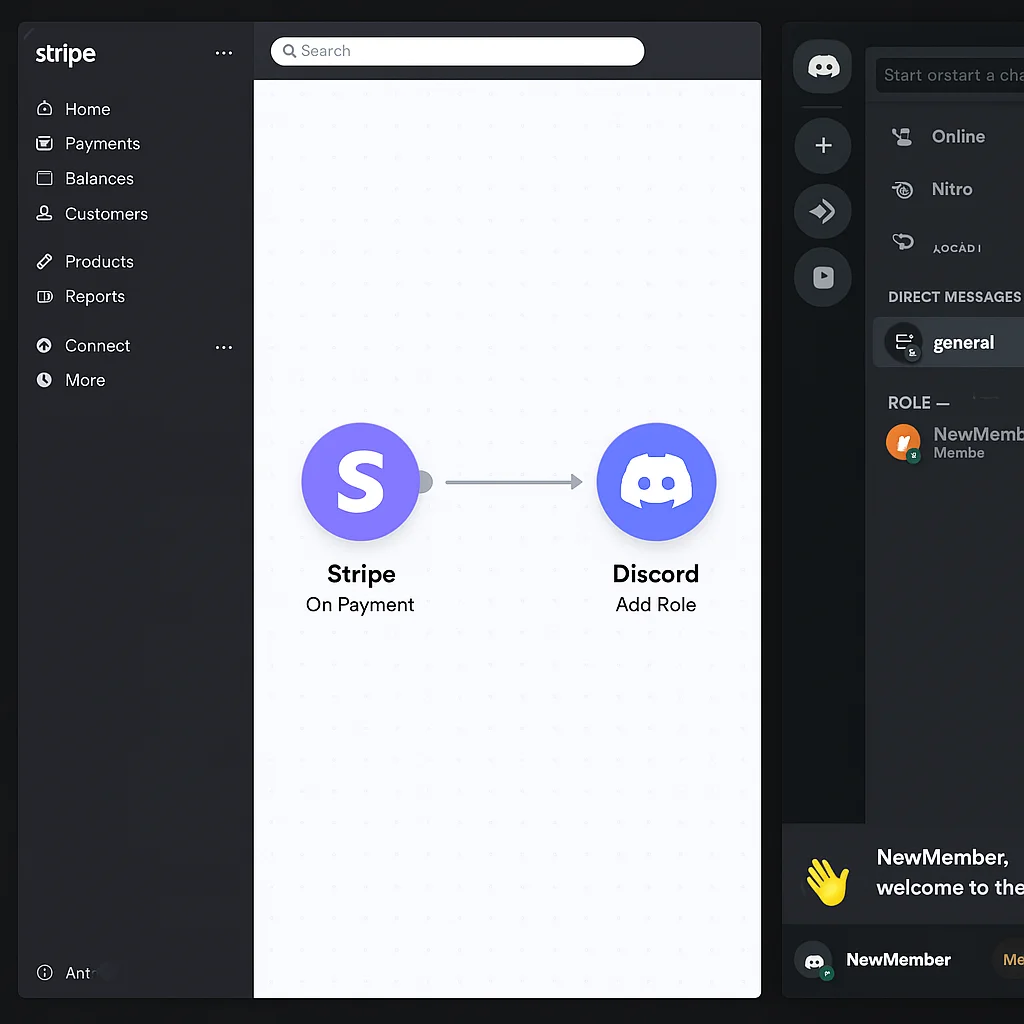Open Customers in Stripe sidebar
The width and height of the screenshot is (1024, 1024).
point(106,214)
